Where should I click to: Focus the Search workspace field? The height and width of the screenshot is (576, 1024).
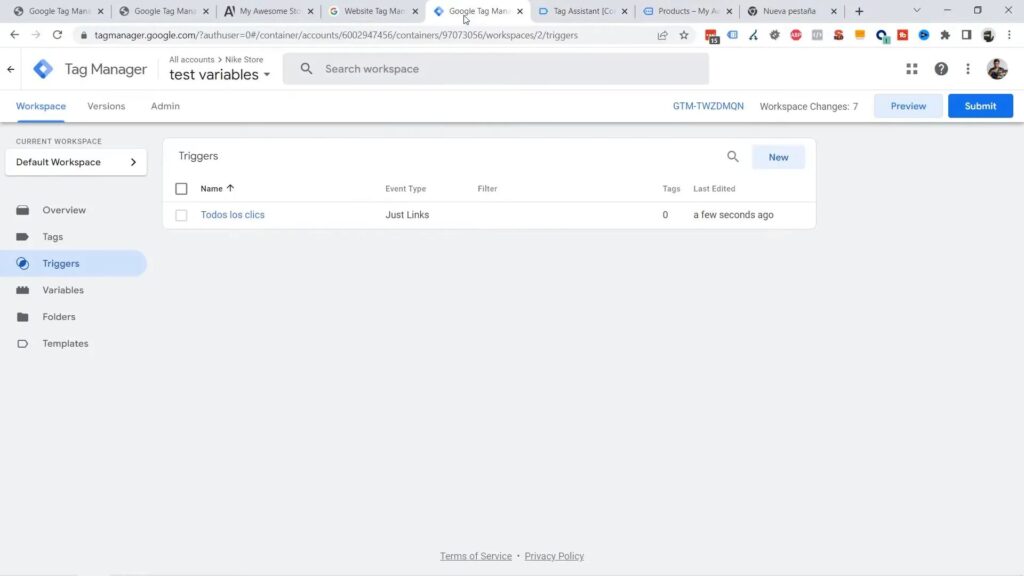pyautogui.click(x=496, y=69)
